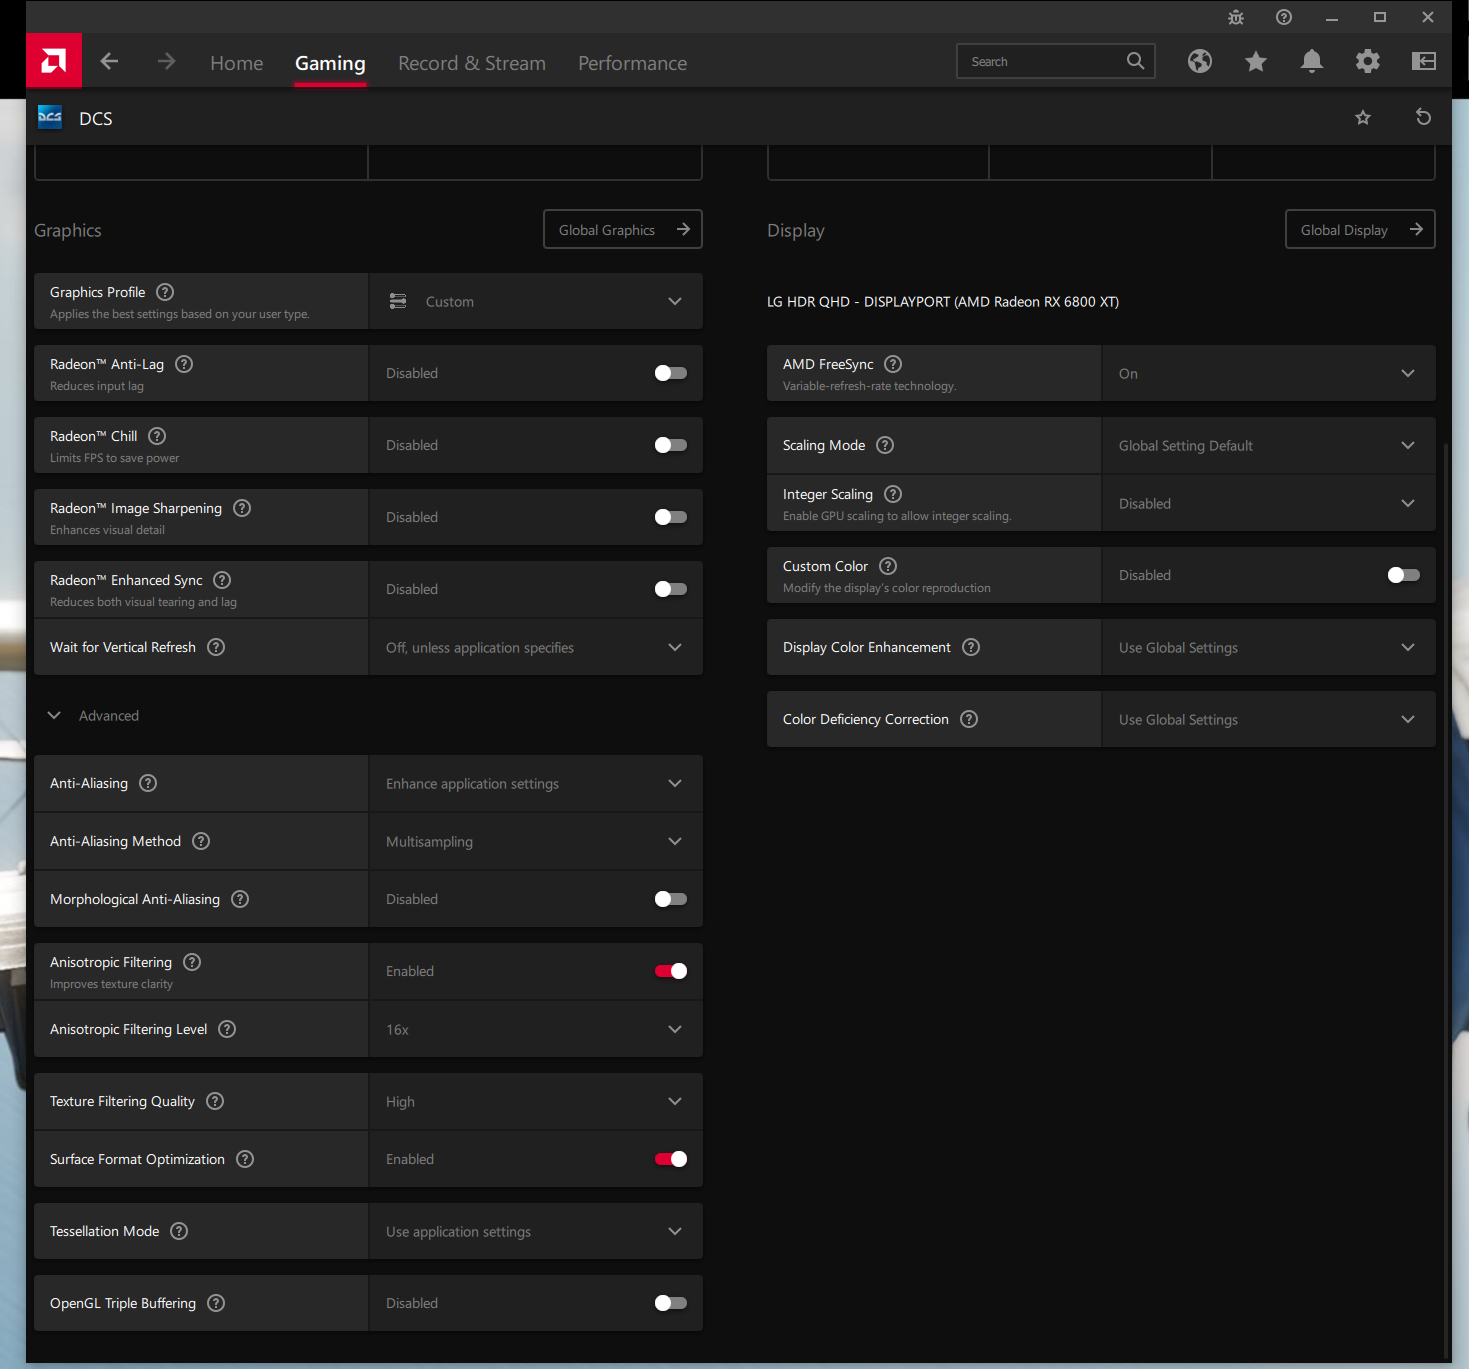Open Anti-Aliasing Method Multisampling dropdown

(x=535, y=841)
